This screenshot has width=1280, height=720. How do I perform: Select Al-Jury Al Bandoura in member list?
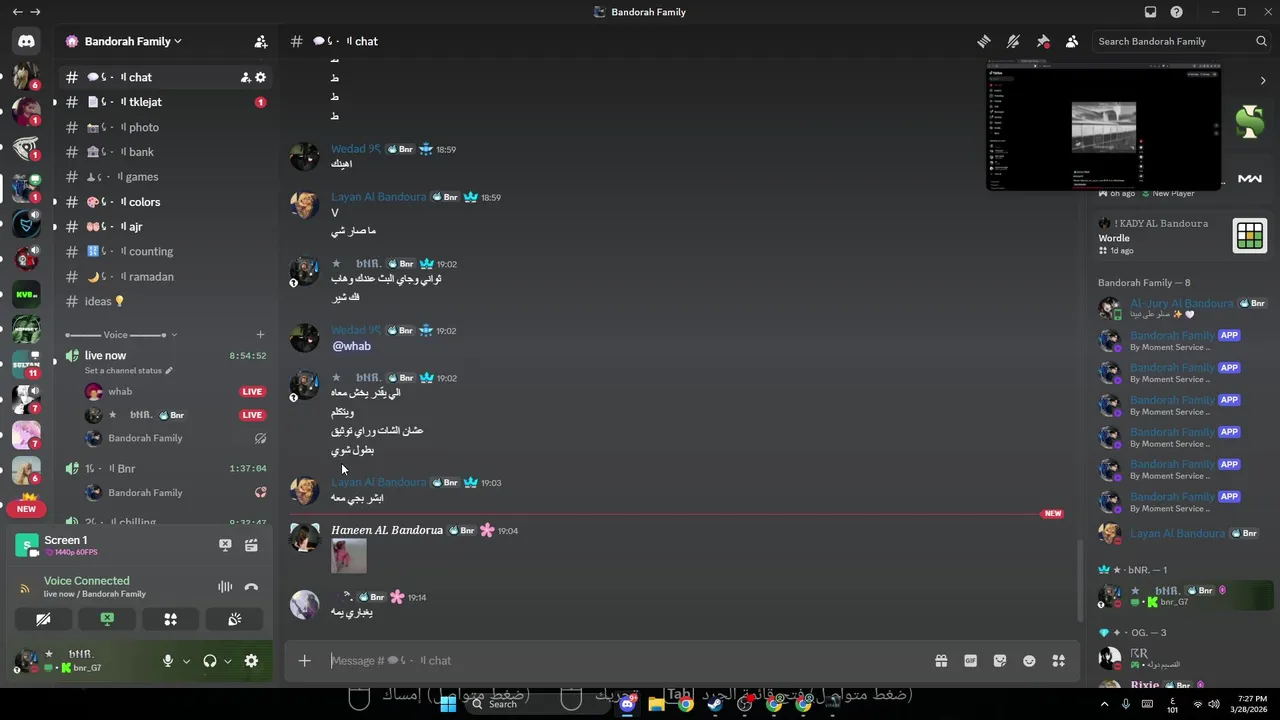(x=1183, y=308)
